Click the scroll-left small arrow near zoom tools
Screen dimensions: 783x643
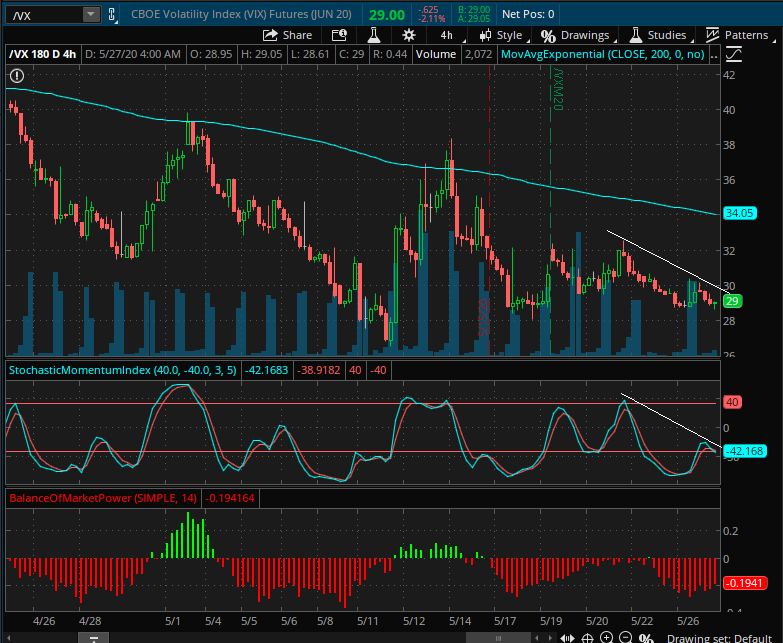[x=537, y=638]
